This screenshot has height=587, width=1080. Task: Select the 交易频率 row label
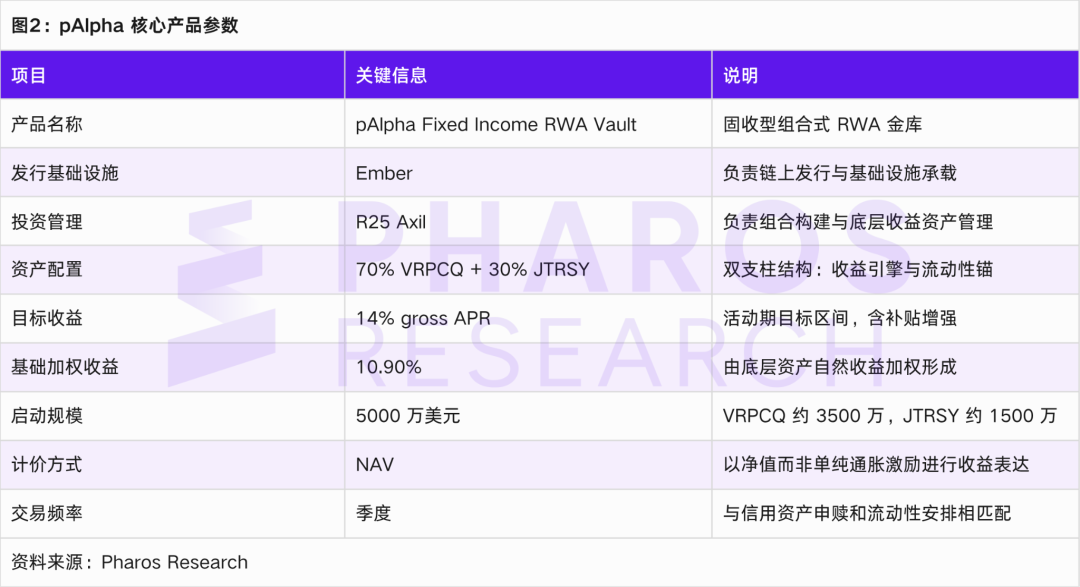tap(47, 513)
